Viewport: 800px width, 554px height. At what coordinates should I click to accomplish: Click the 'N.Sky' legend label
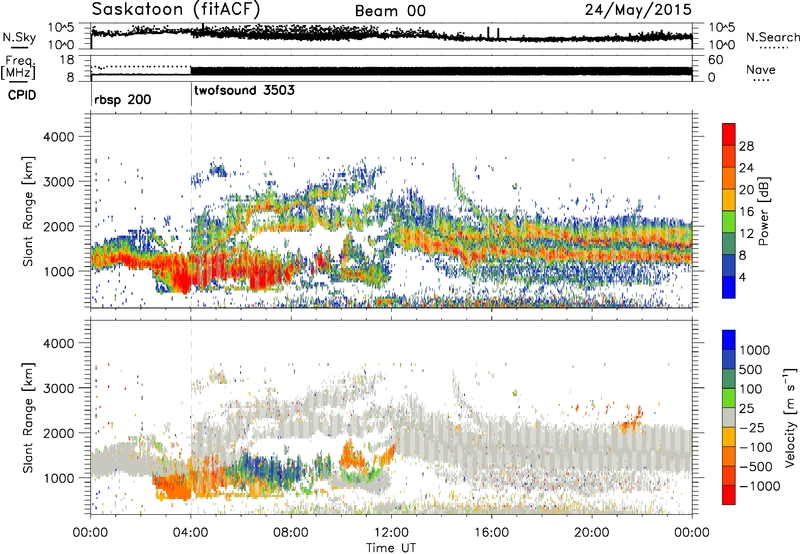pos(19,37)
